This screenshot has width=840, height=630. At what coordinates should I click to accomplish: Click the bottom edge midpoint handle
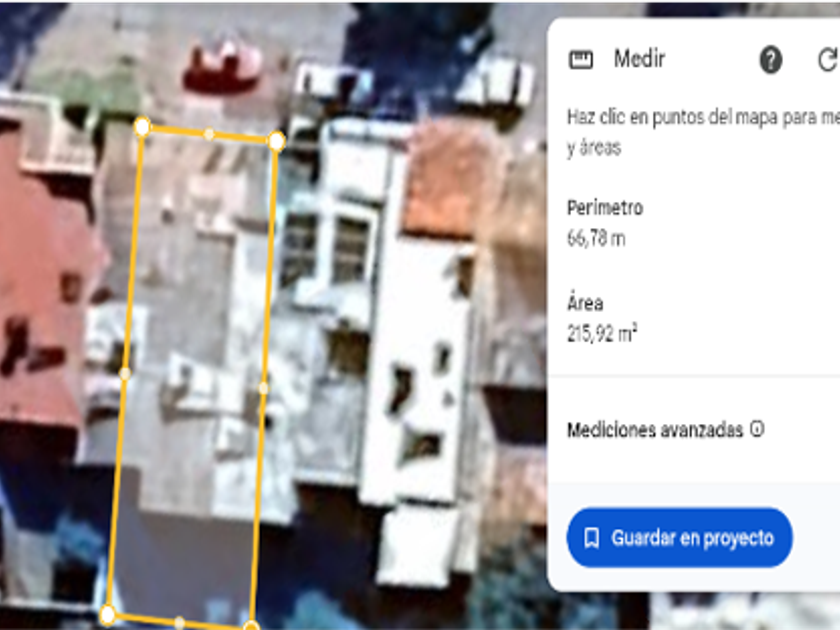tap(179, 622)
